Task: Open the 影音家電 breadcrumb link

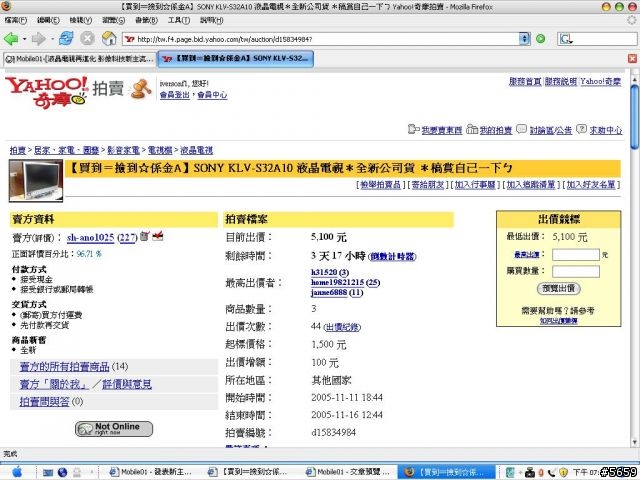Action: click(123, 151)
